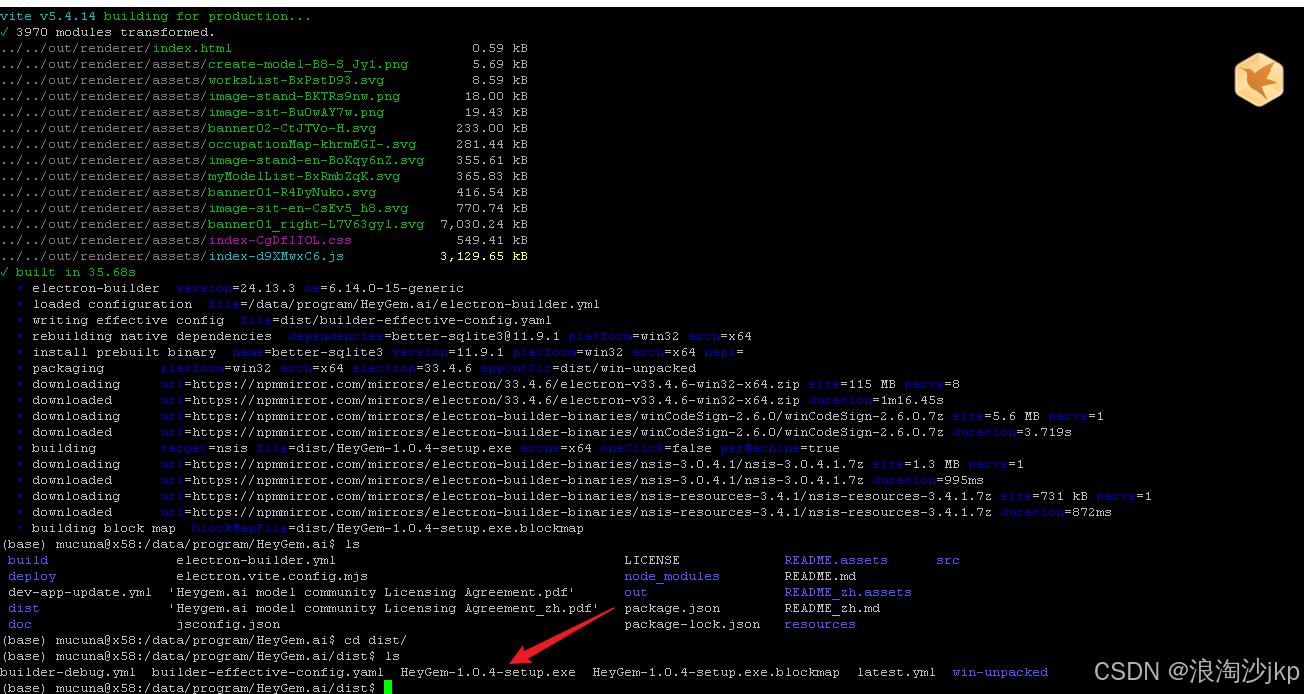The height and width of the screenshot is (694, 1304).
Task: Click the cyan index-d9XMwxC6.js filename
Action: (x=276, y=256)
